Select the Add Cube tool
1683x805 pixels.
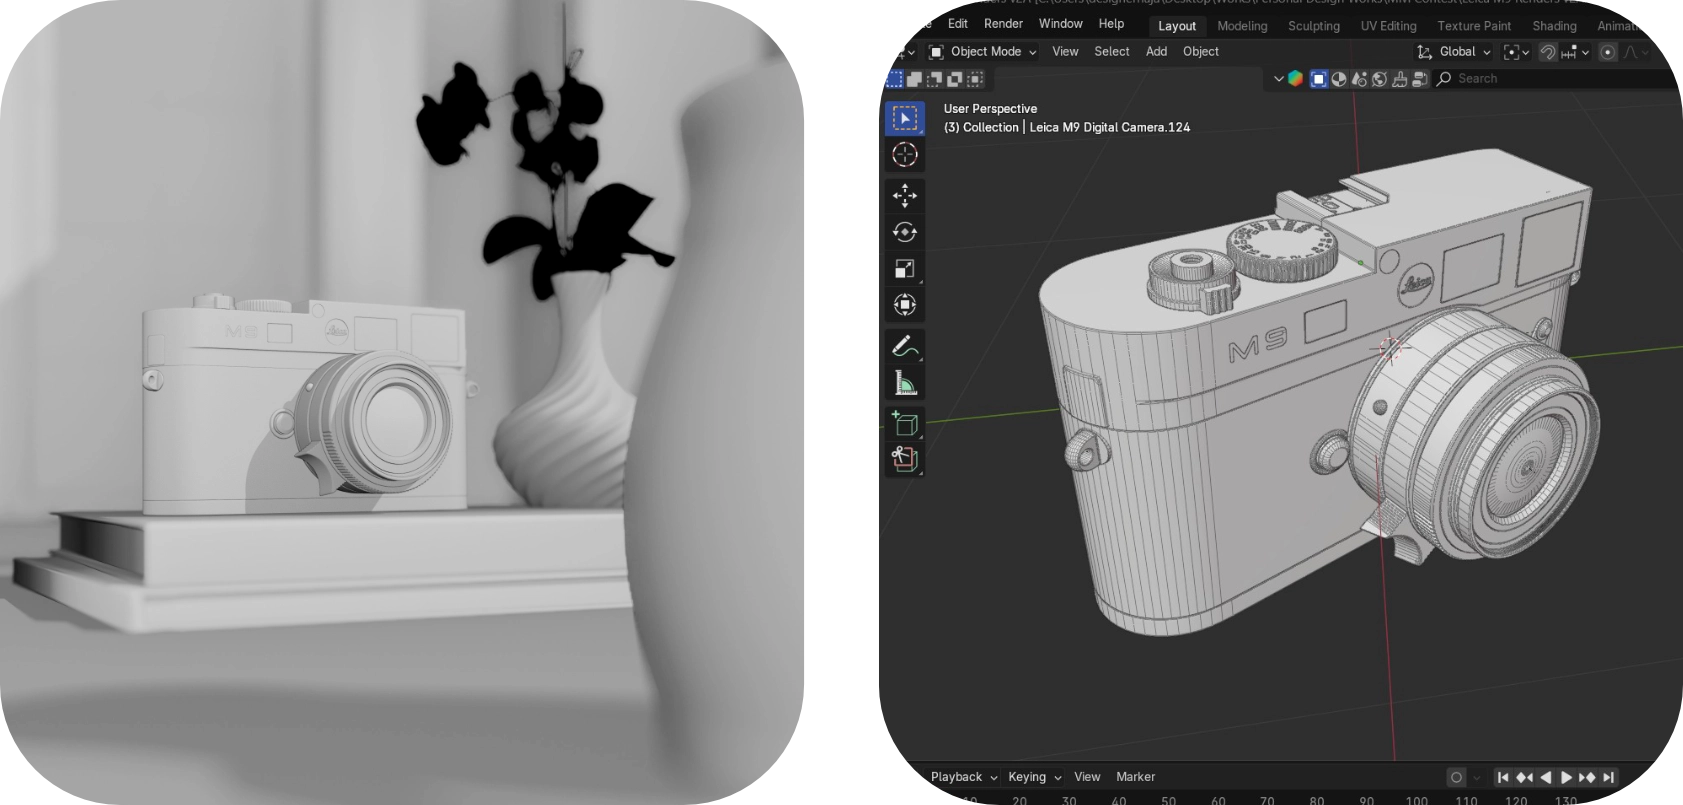pos(905,423)
